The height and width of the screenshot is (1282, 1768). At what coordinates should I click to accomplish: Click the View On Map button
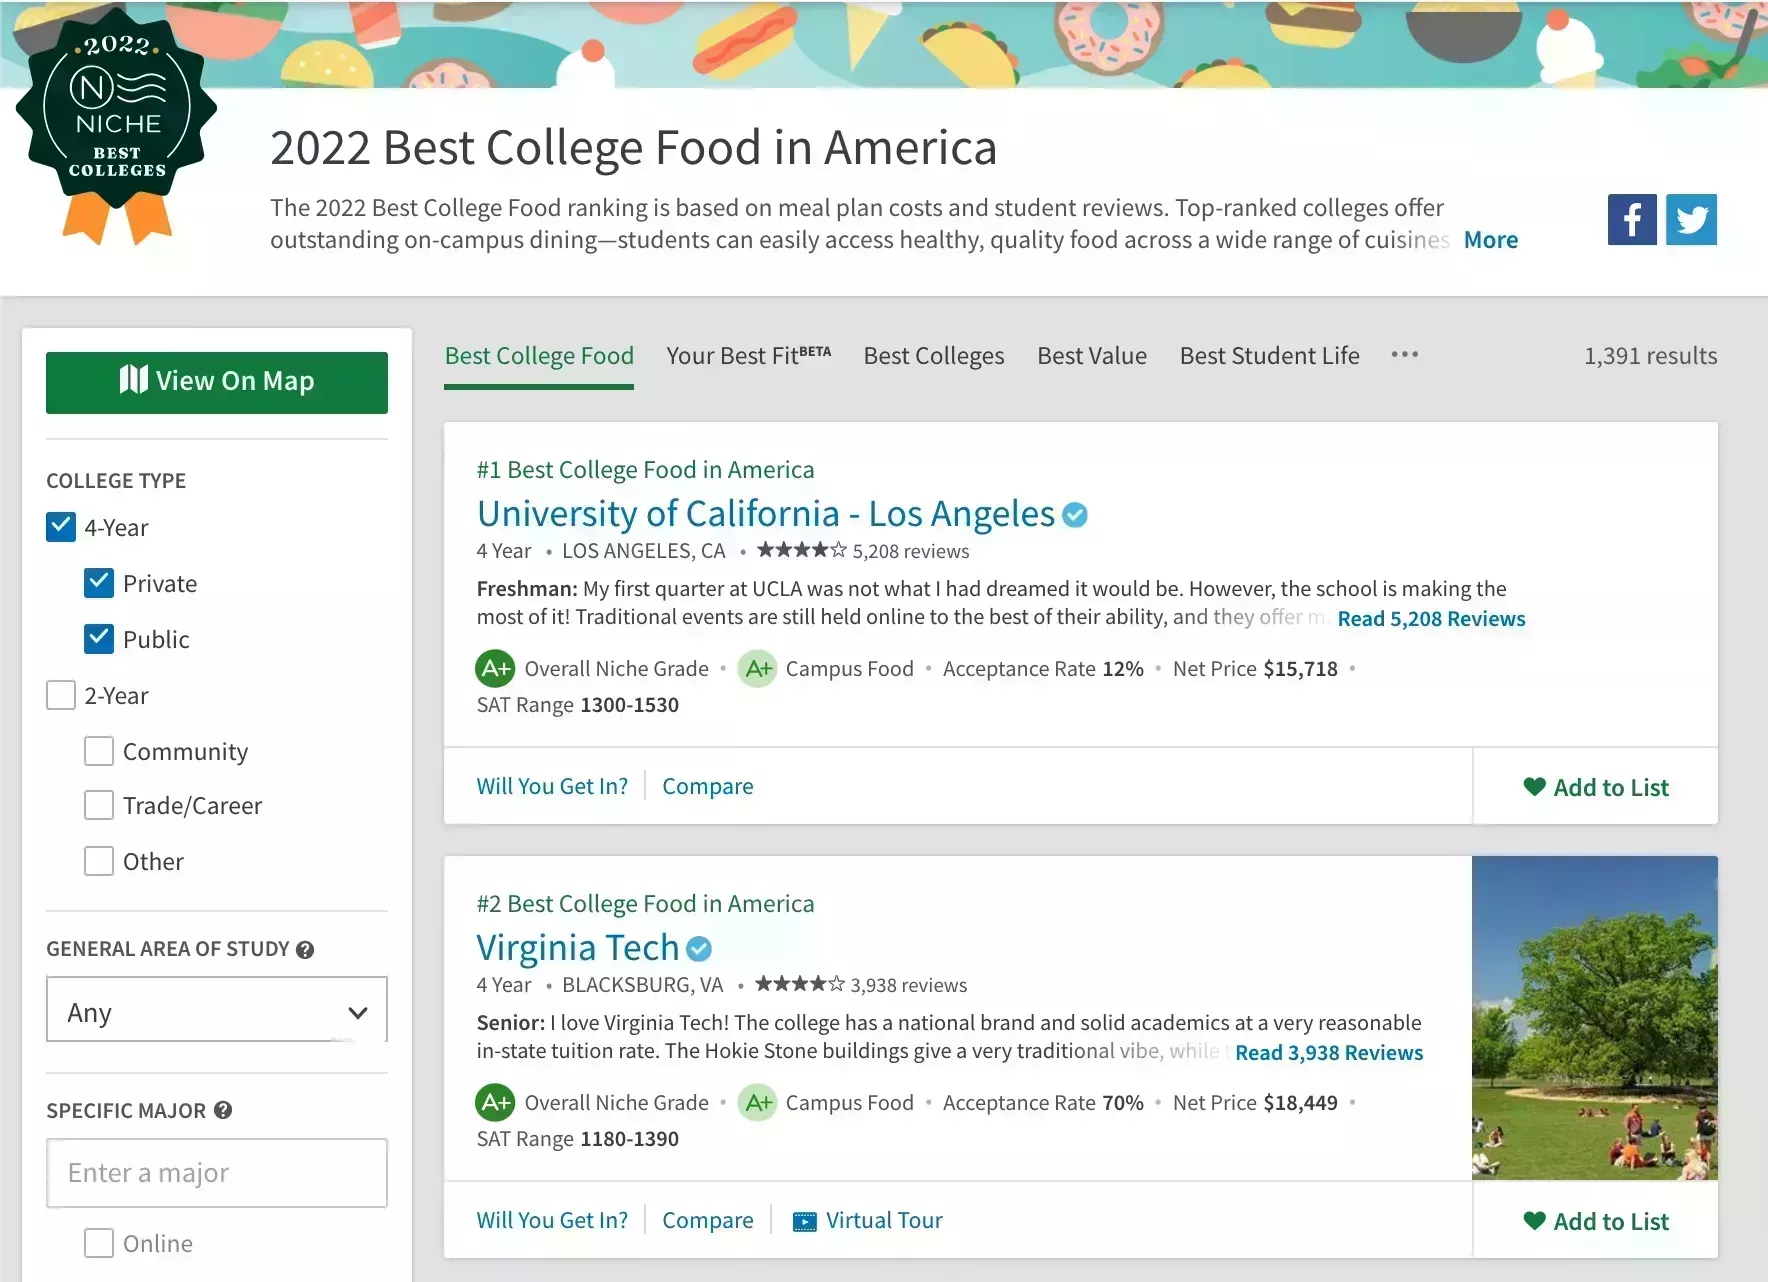pos(217,382)
